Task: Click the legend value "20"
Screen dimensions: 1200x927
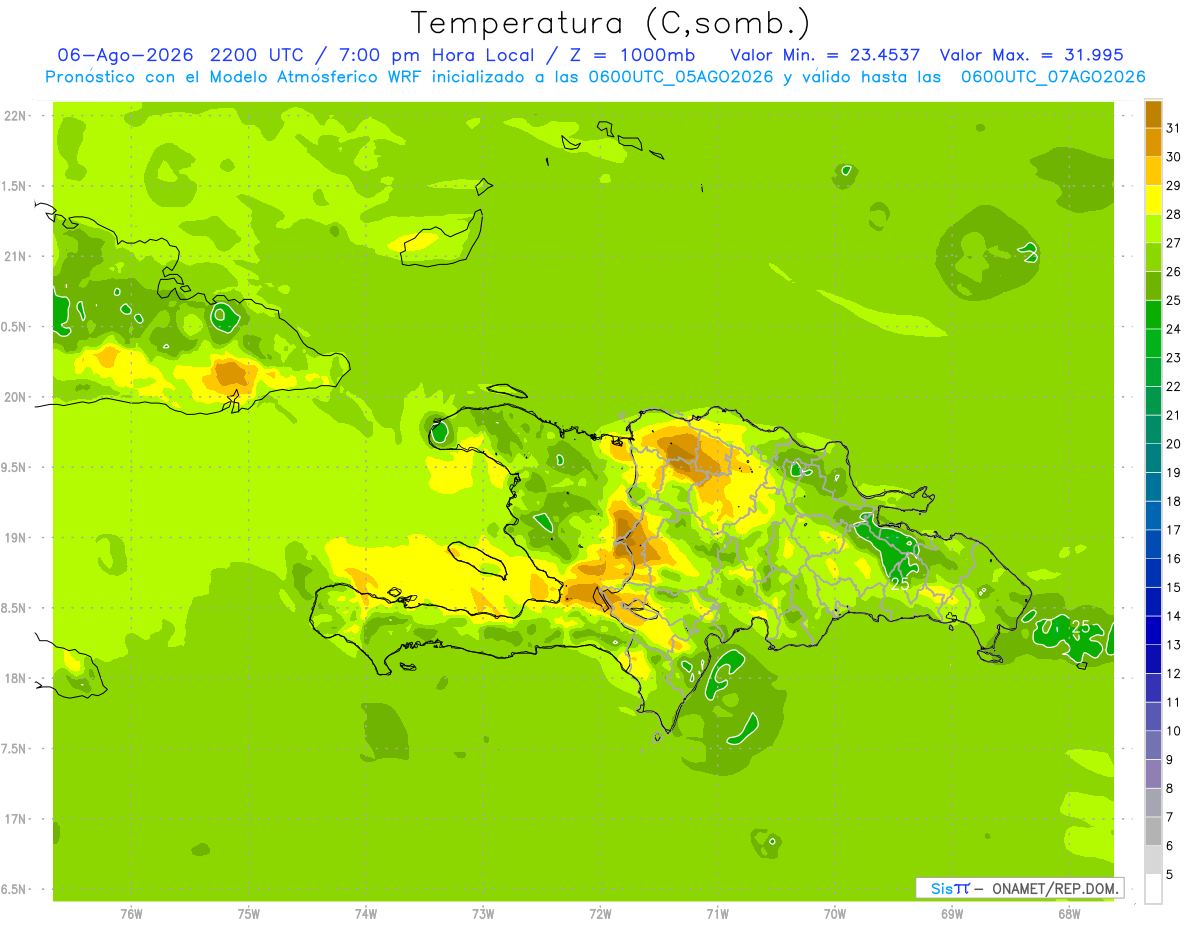Action: click(x=1174, y=444)
